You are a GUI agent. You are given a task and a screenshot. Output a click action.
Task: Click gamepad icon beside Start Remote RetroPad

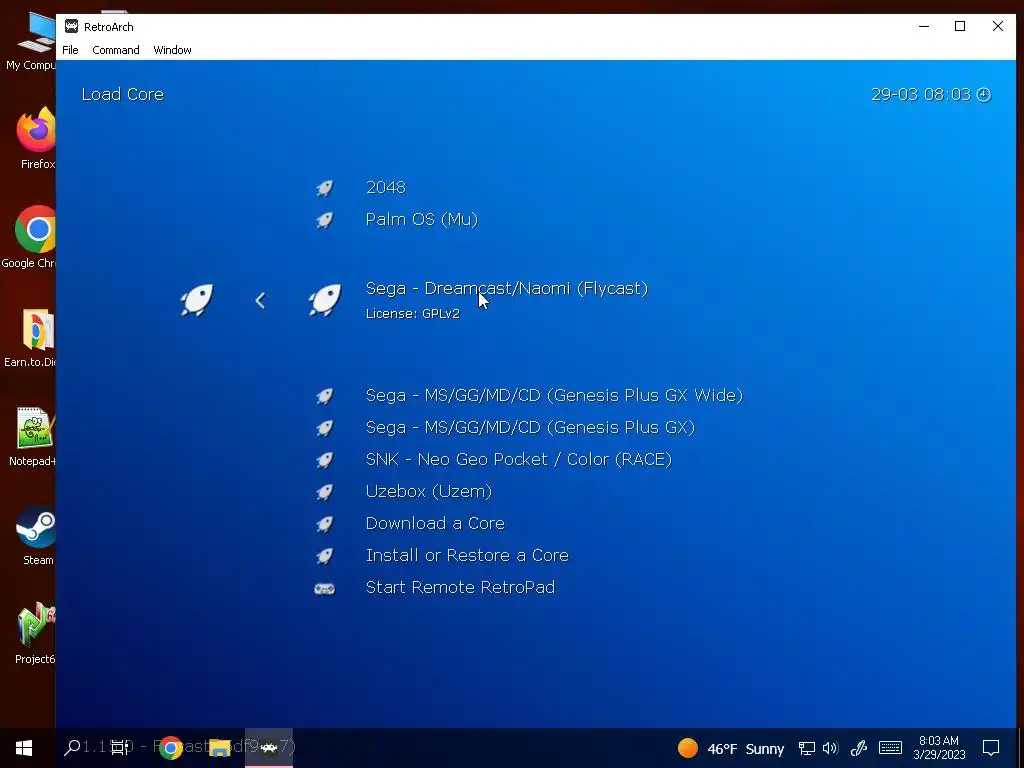coord(325,588)
